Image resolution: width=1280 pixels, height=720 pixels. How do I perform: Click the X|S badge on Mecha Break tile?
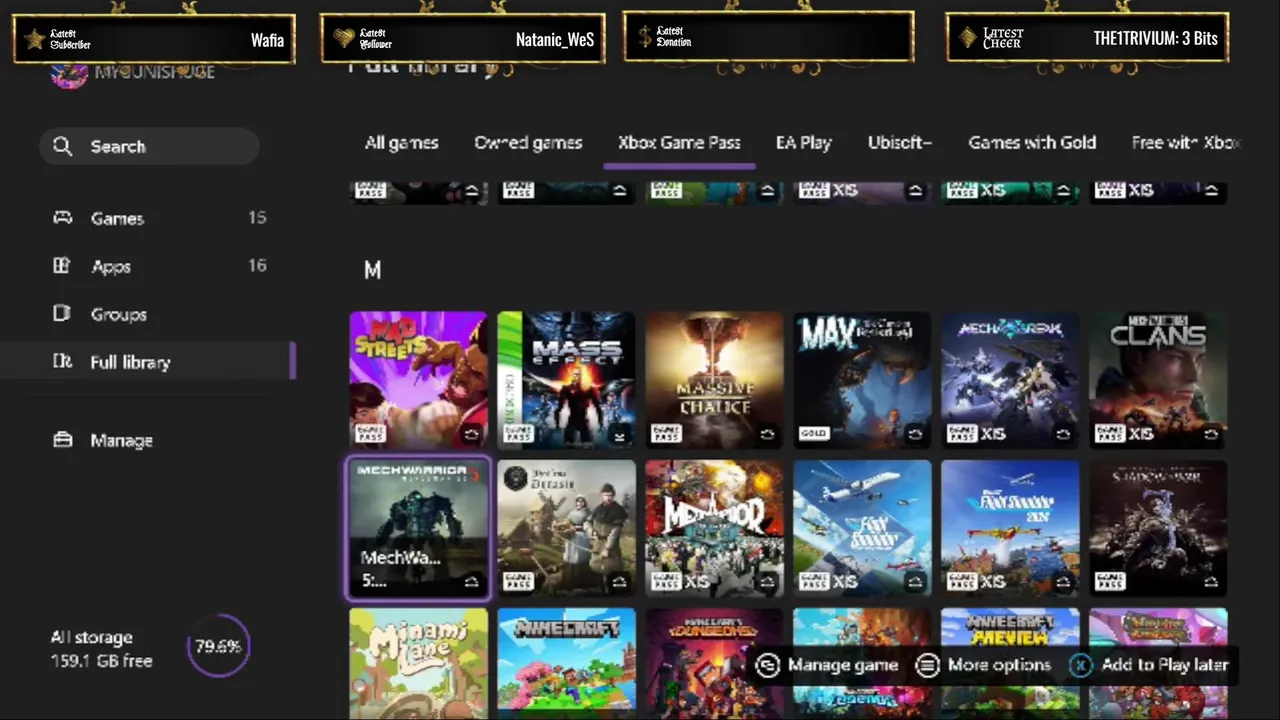[993, 434]
